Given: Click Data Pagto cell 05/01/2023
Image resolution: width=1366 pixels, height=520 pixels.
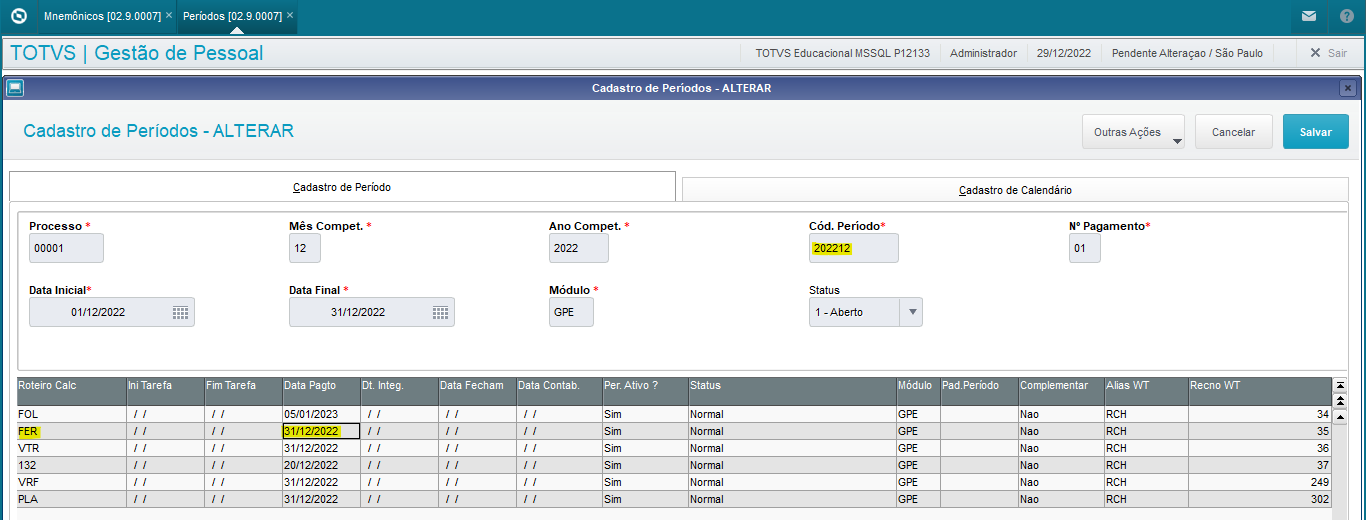Looking at the screenshot, I should click(x=321, y=414).
